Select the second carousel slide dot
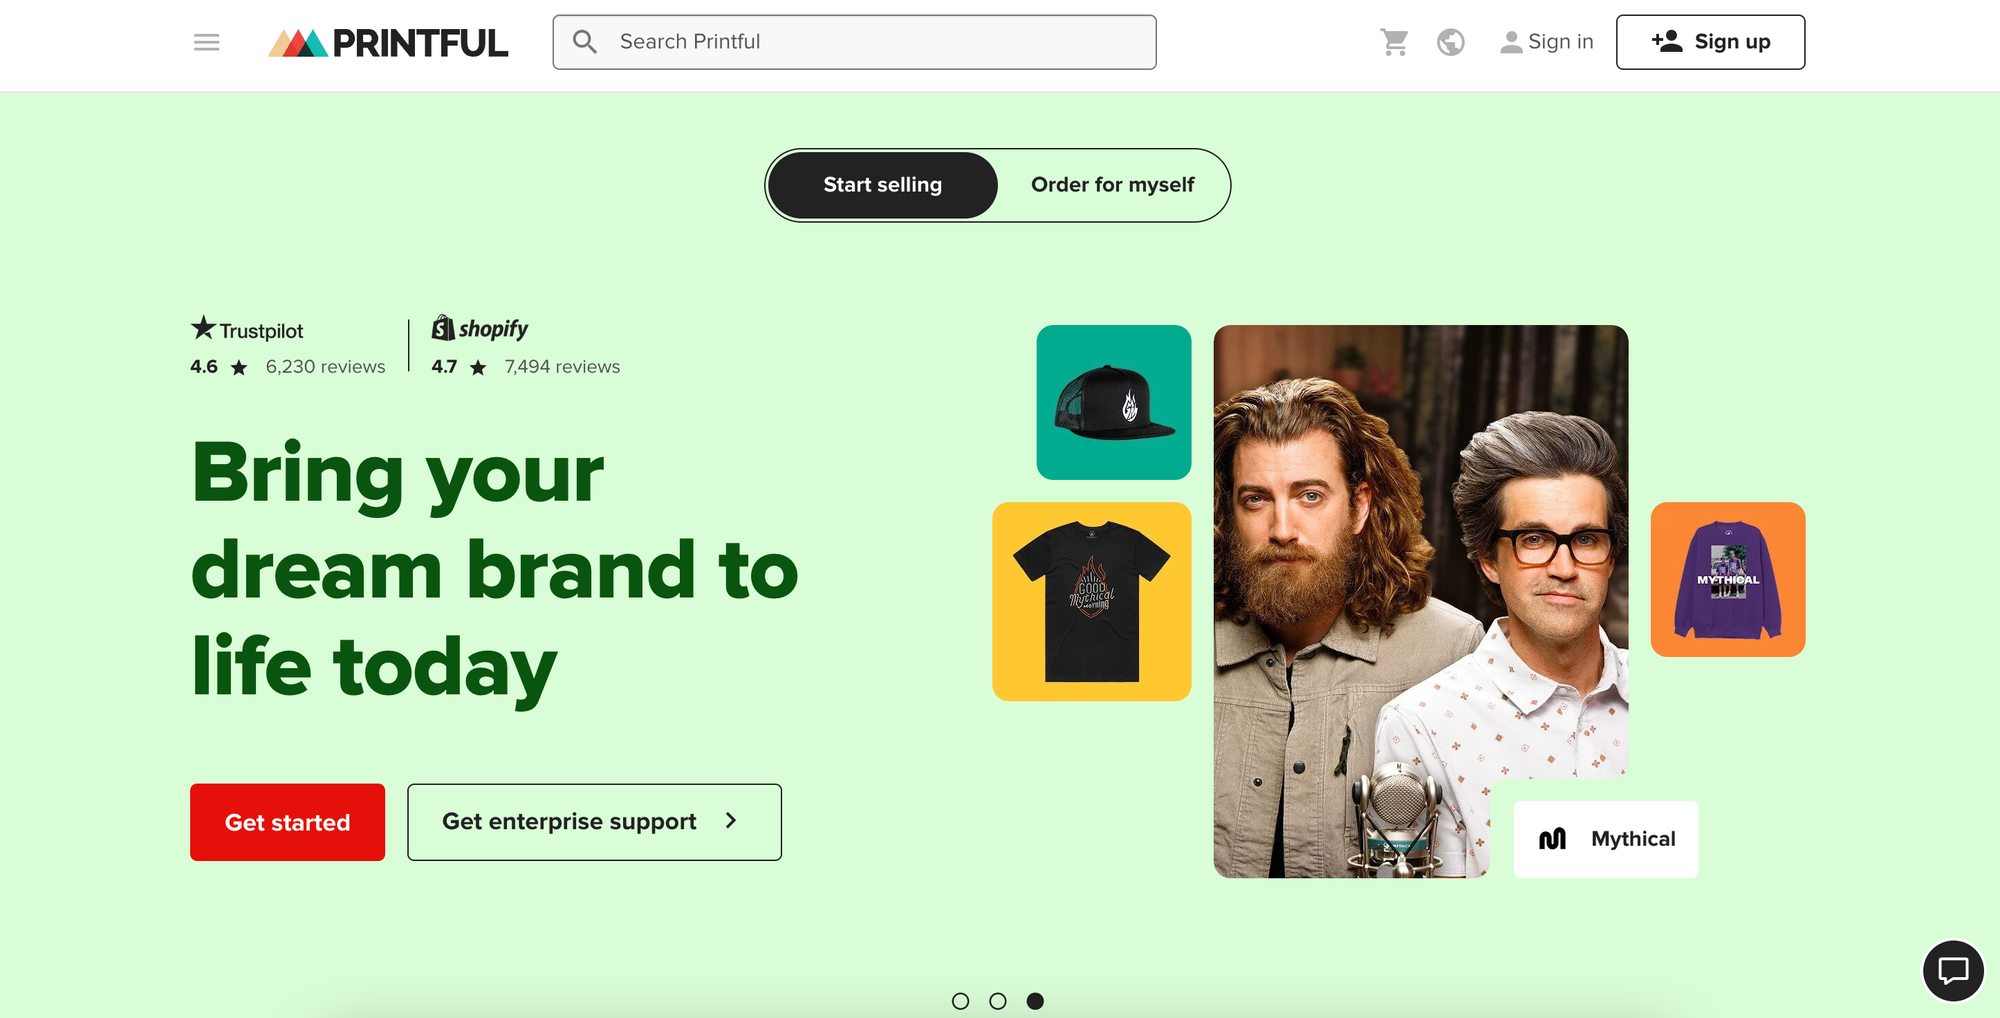The image size is (2000, 1018). click(997, 1001)
